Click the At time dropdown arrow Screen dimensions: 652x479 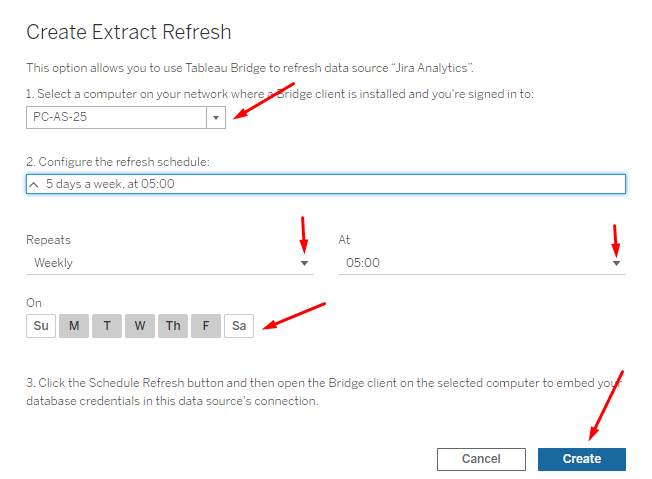click(x=616, y=263)
